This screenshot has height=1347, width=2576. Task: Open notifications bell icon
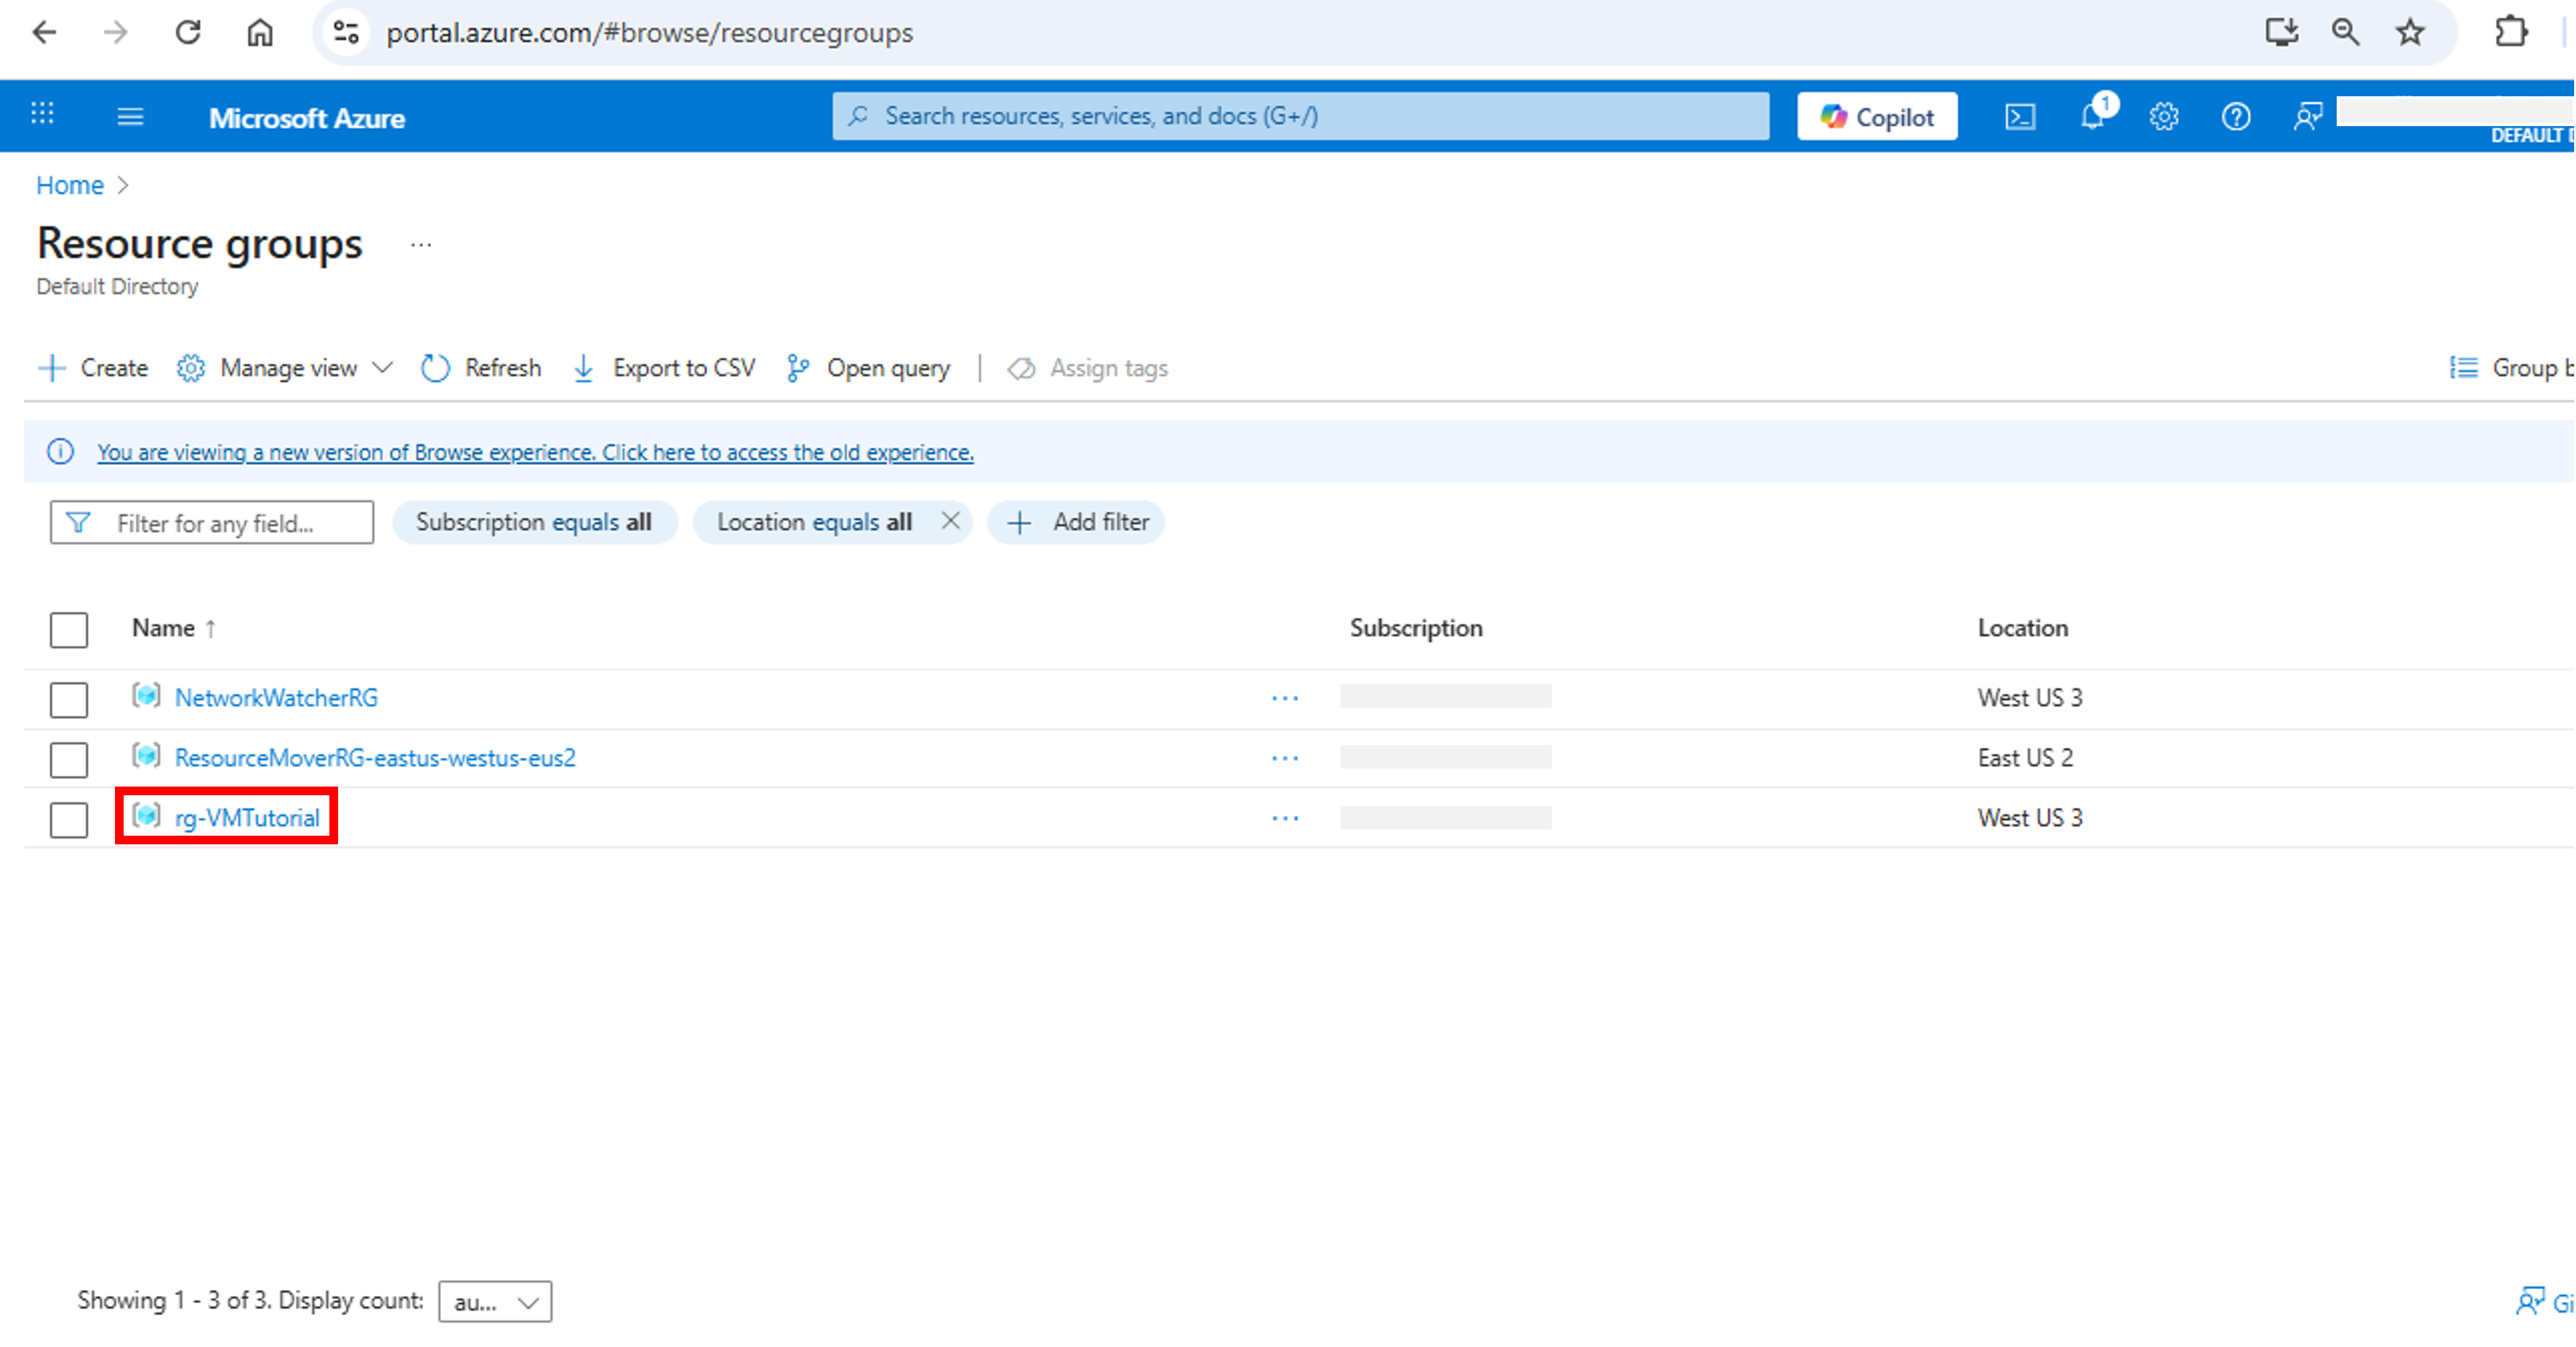[x=2092, y=117]
